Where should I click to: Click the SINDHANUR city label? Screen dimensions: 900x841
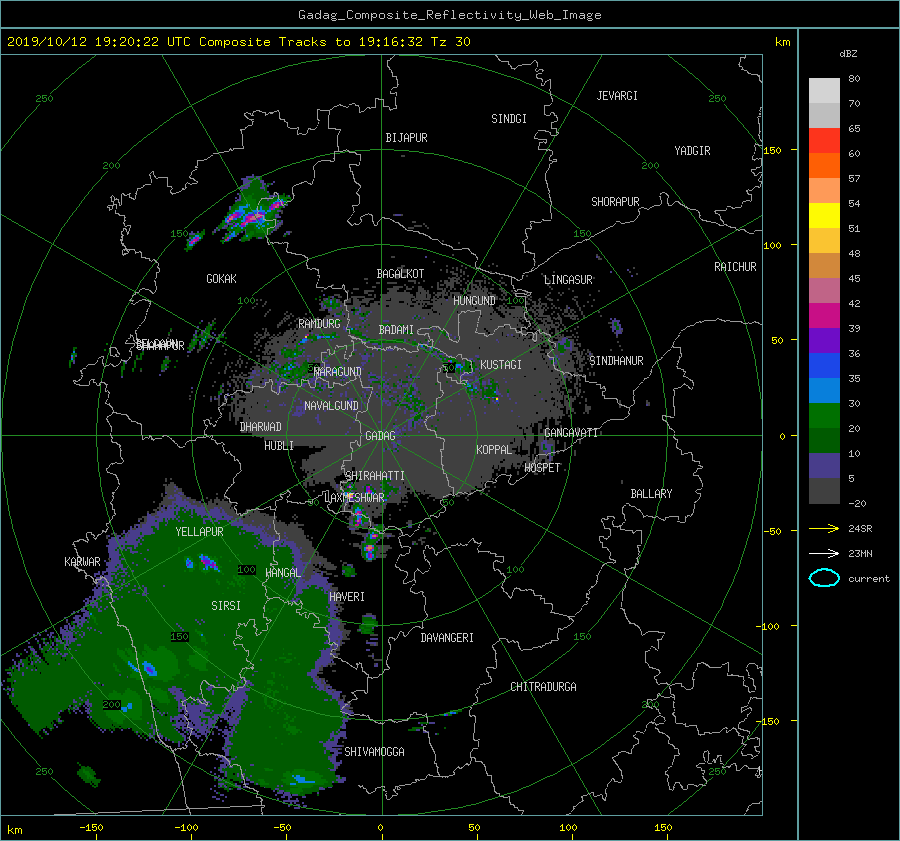(616, 361)
